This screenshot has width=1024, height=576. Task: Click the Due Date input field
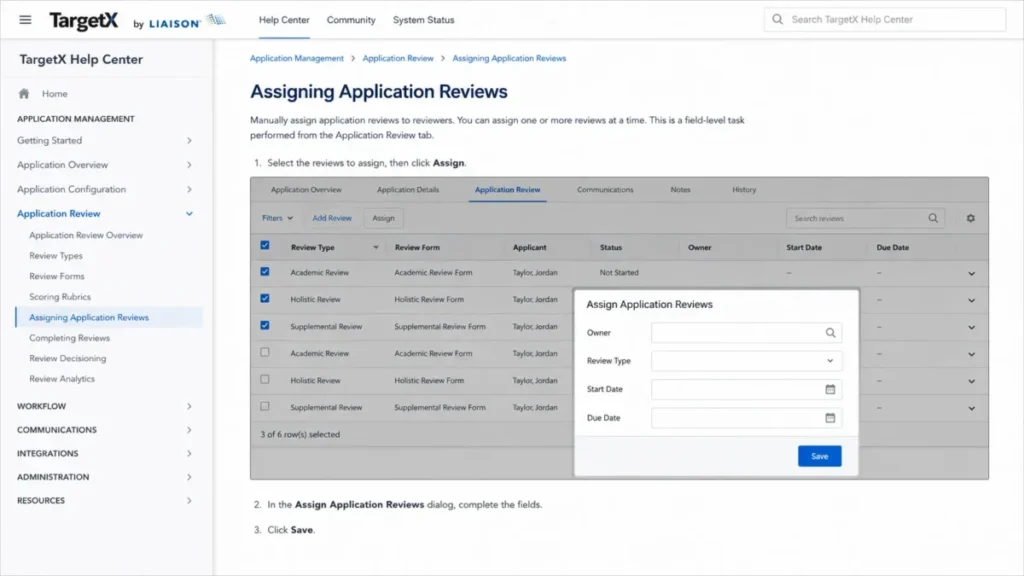746,418
